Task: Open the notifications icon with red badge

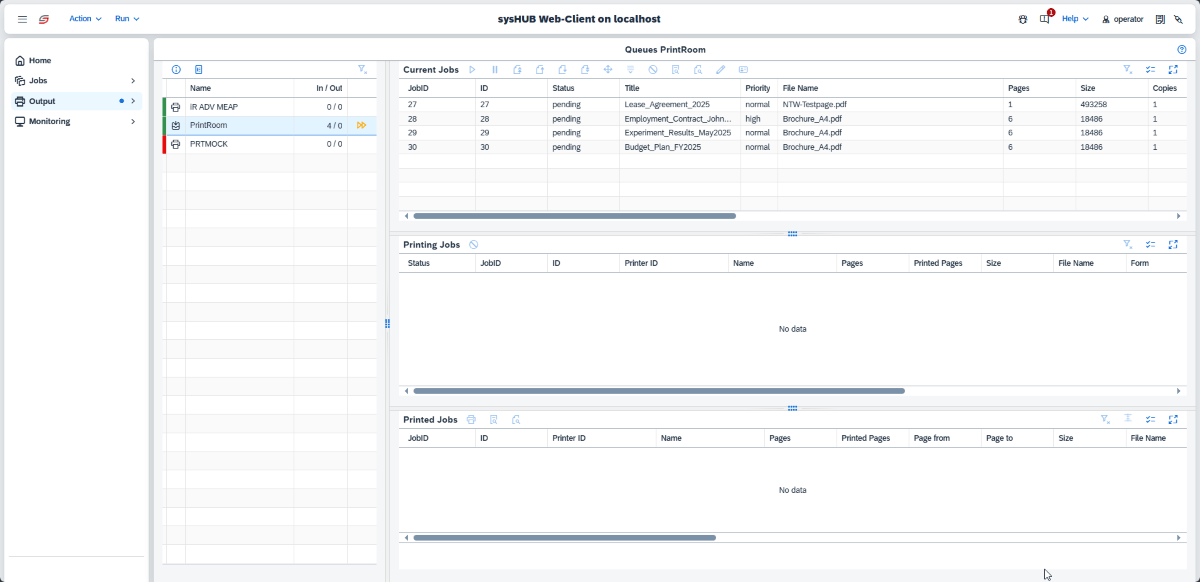Action: coord(1045,18)
